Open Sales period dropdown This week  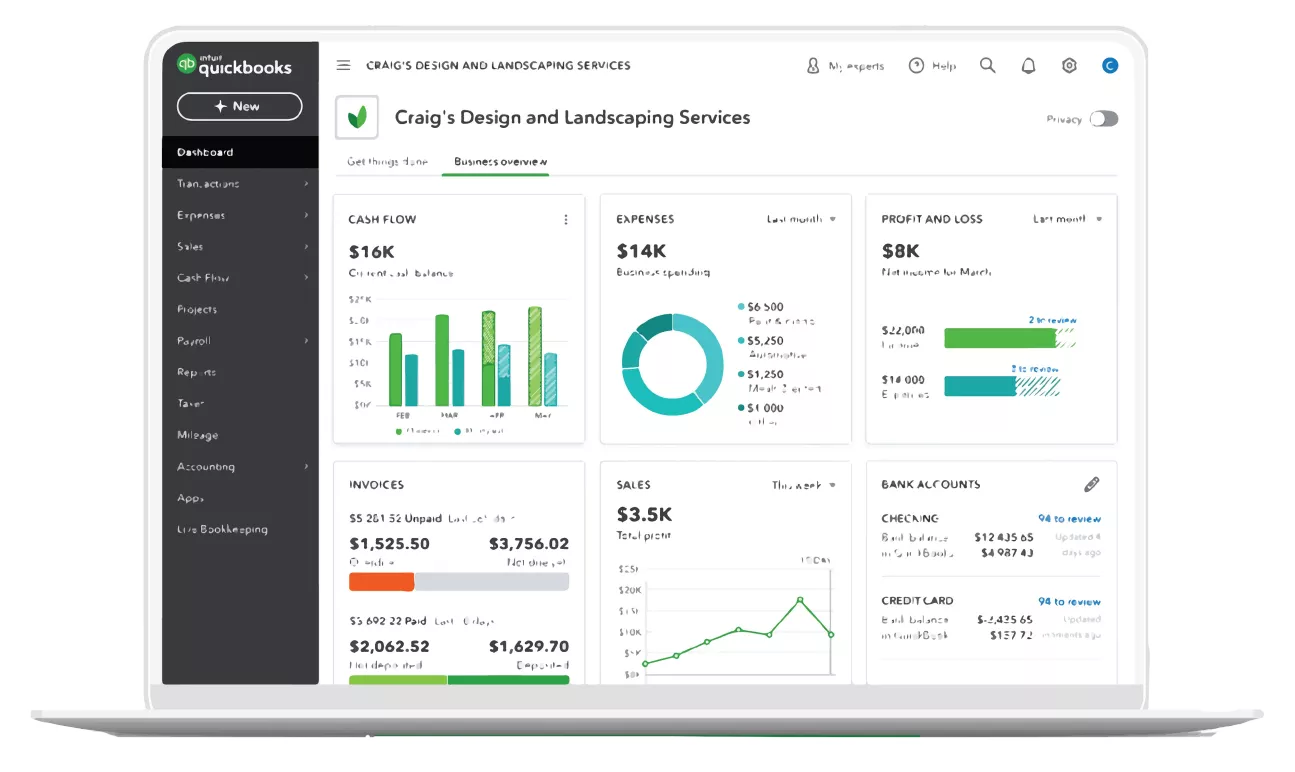click(x=804, y=485)
